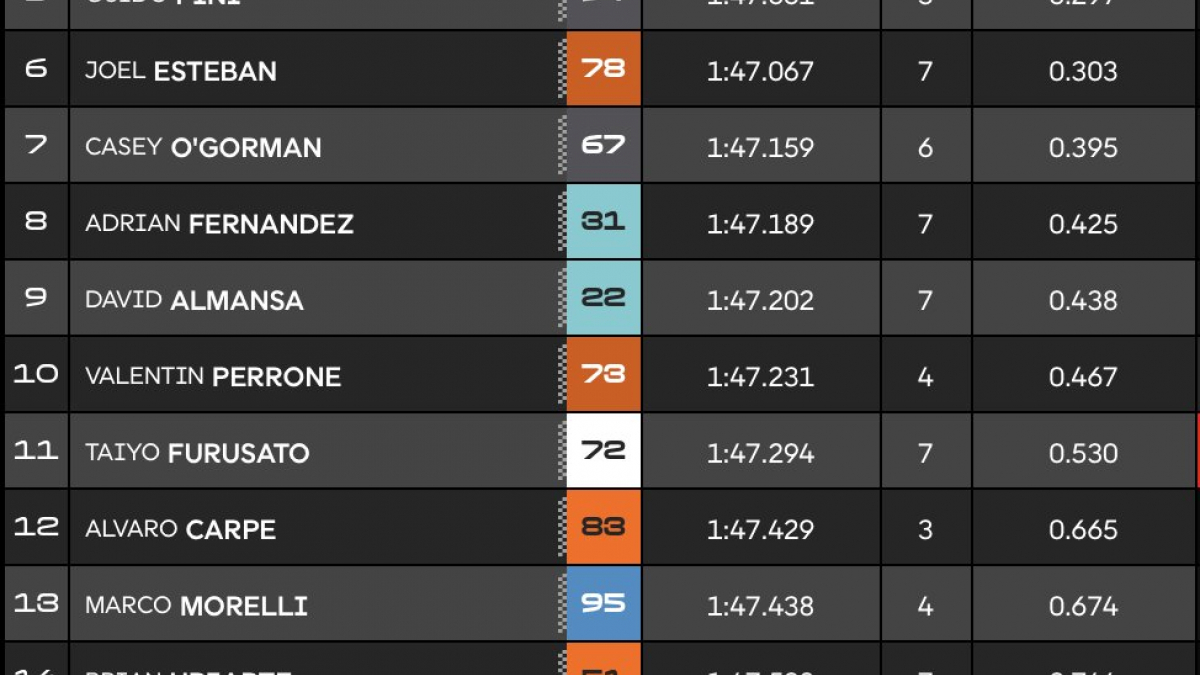Open rider Casey O'Gorman's name
The height and width of the screenshot is (675, 1200).
pyautogui.click(x=203, y=147)
